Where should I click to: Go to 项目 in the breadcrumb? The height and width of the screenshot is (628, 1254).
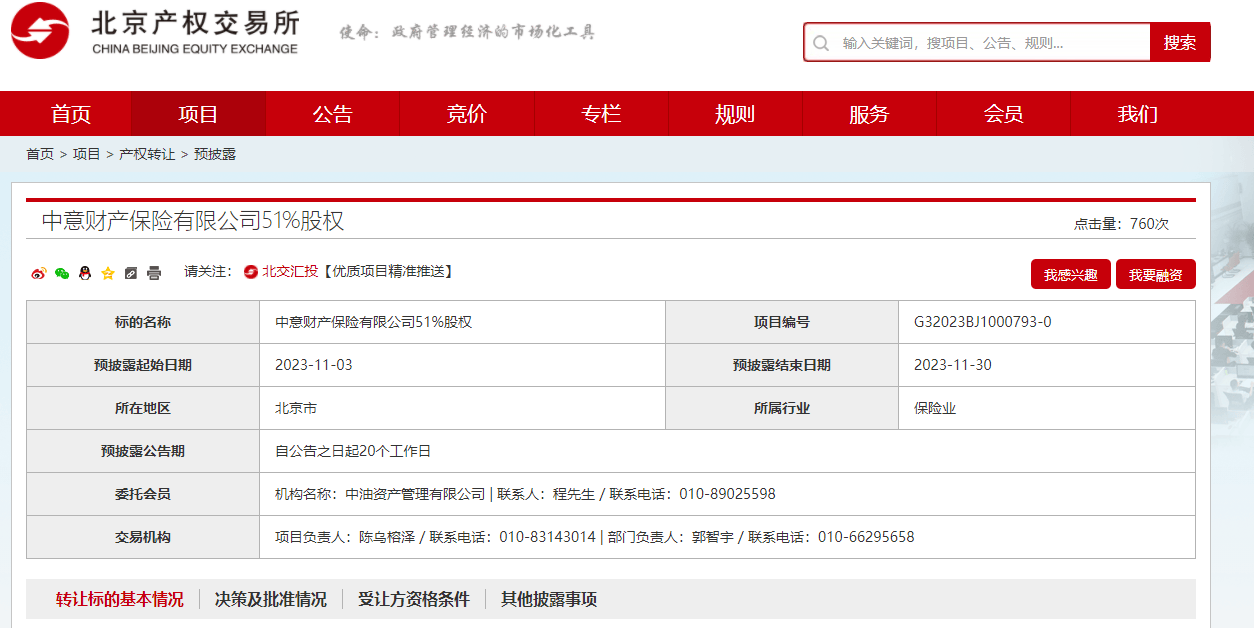[x=87, y=154]
